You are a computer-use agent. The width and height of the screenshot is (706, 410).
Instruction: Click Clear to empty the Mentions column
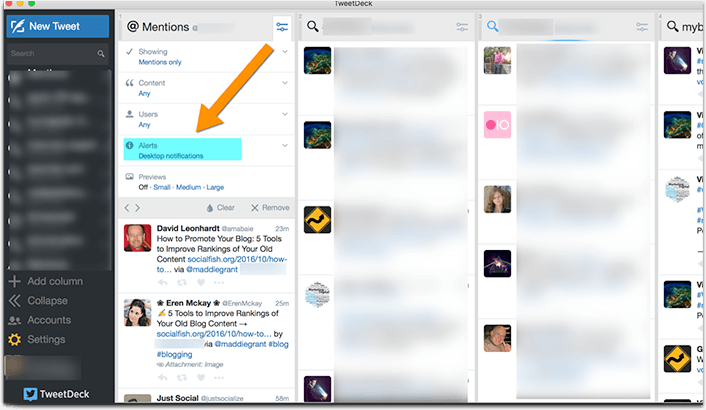pos(220,208)
